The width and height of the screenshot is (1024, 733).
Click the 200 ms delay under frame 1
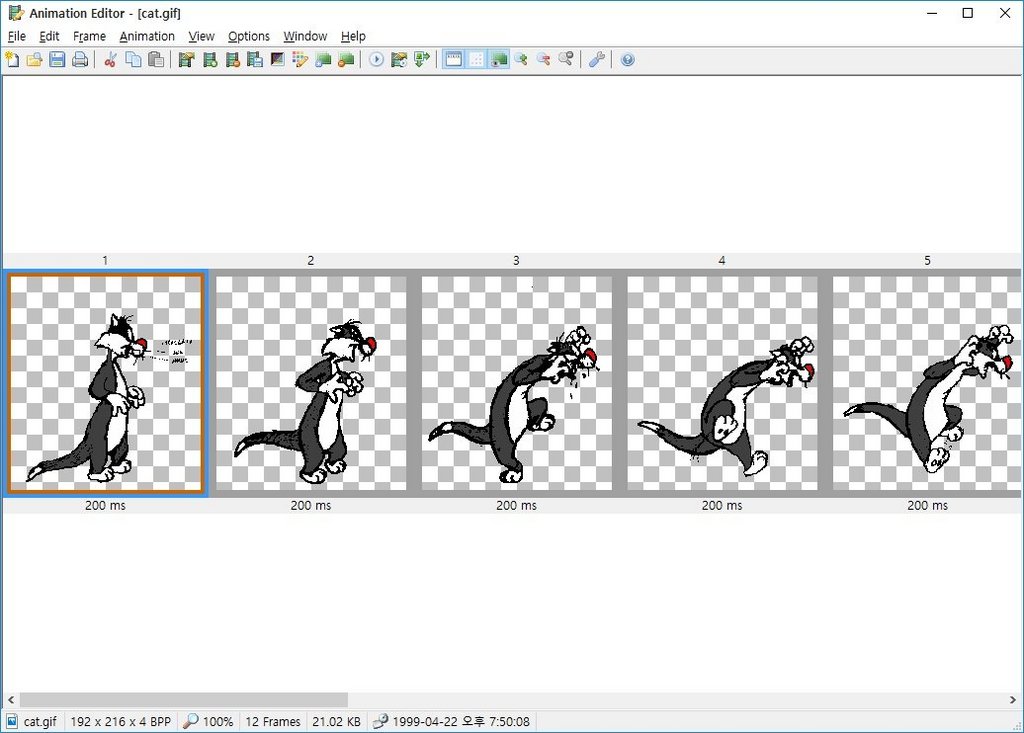[105, 505]
